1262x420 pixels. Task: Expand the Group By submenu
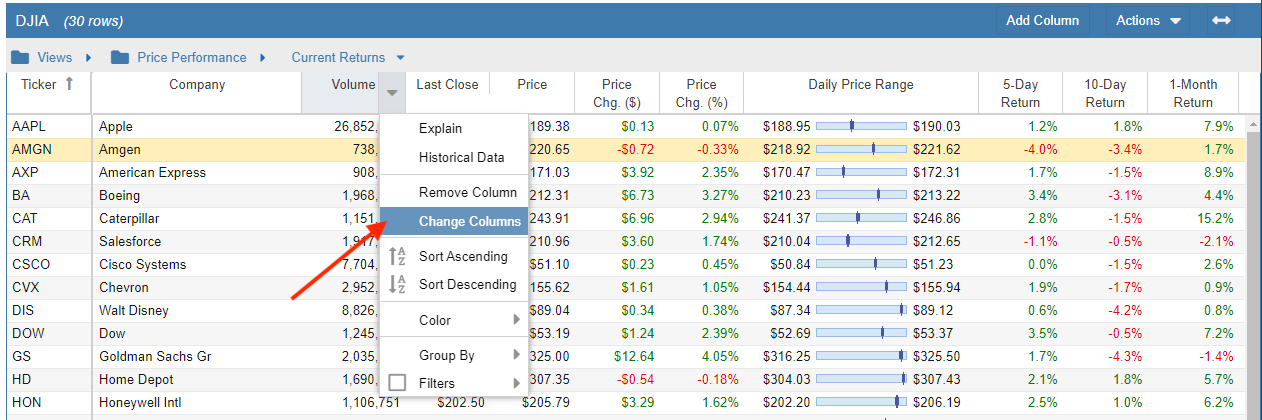516,355
